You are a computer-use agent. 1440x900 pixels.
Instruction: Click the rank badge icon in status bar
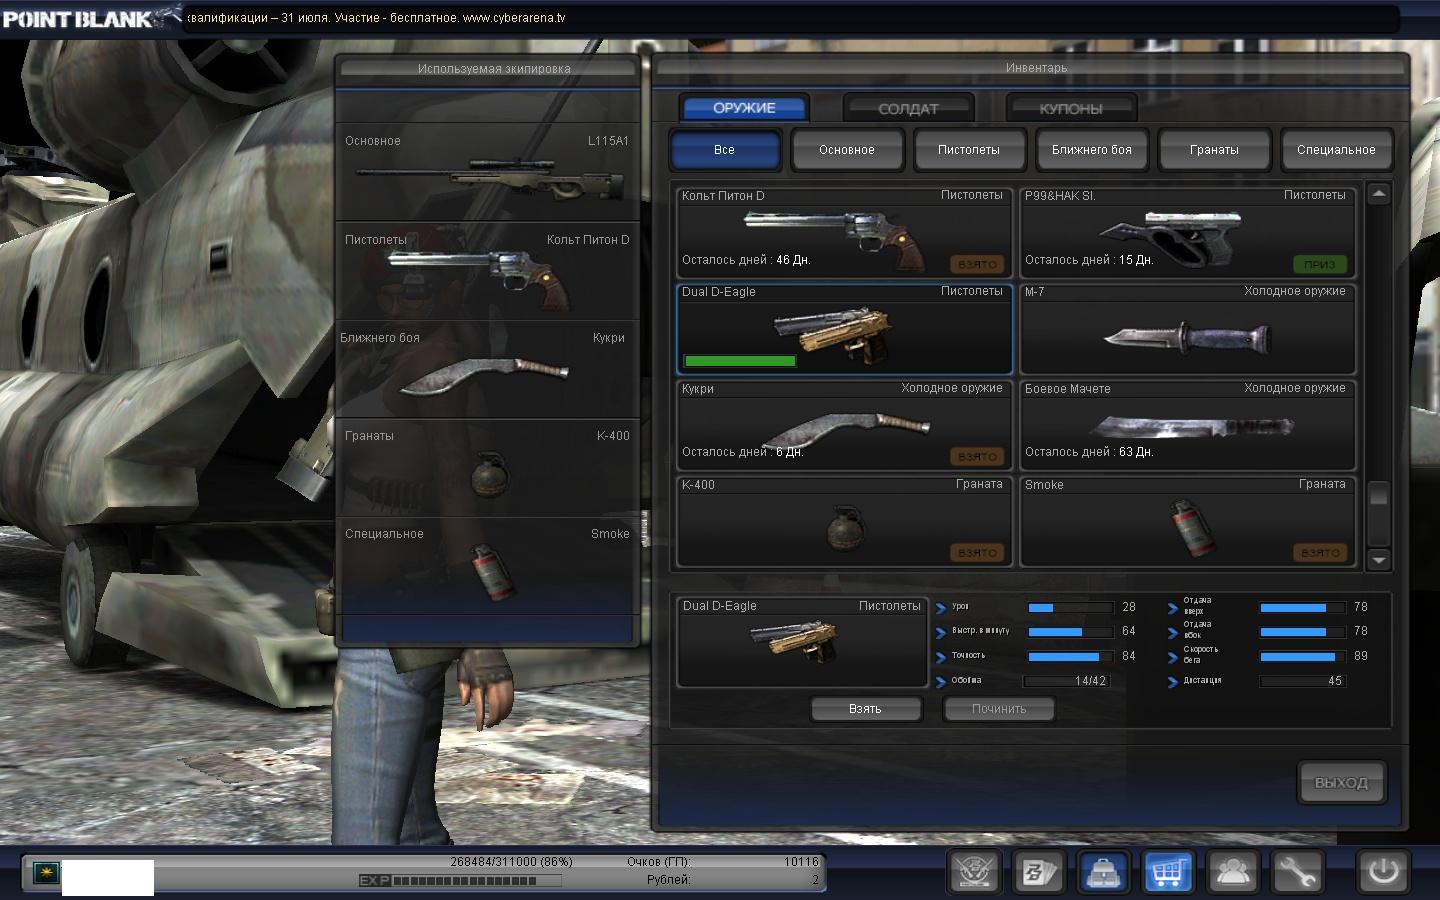pos(45,873)
